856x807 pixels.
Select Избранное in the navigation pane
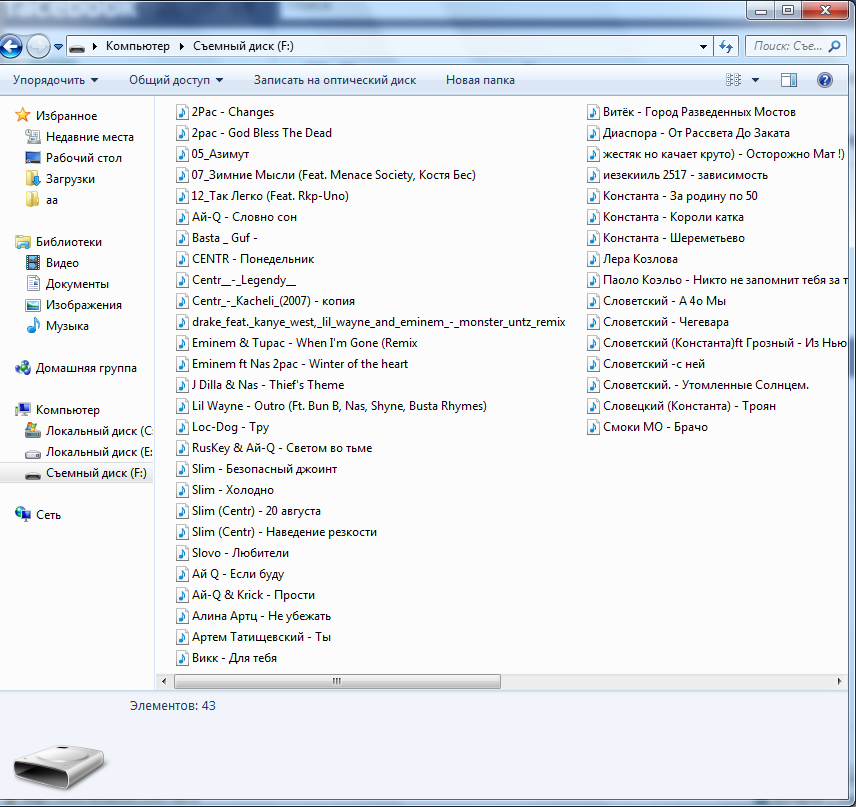(66, 116)
